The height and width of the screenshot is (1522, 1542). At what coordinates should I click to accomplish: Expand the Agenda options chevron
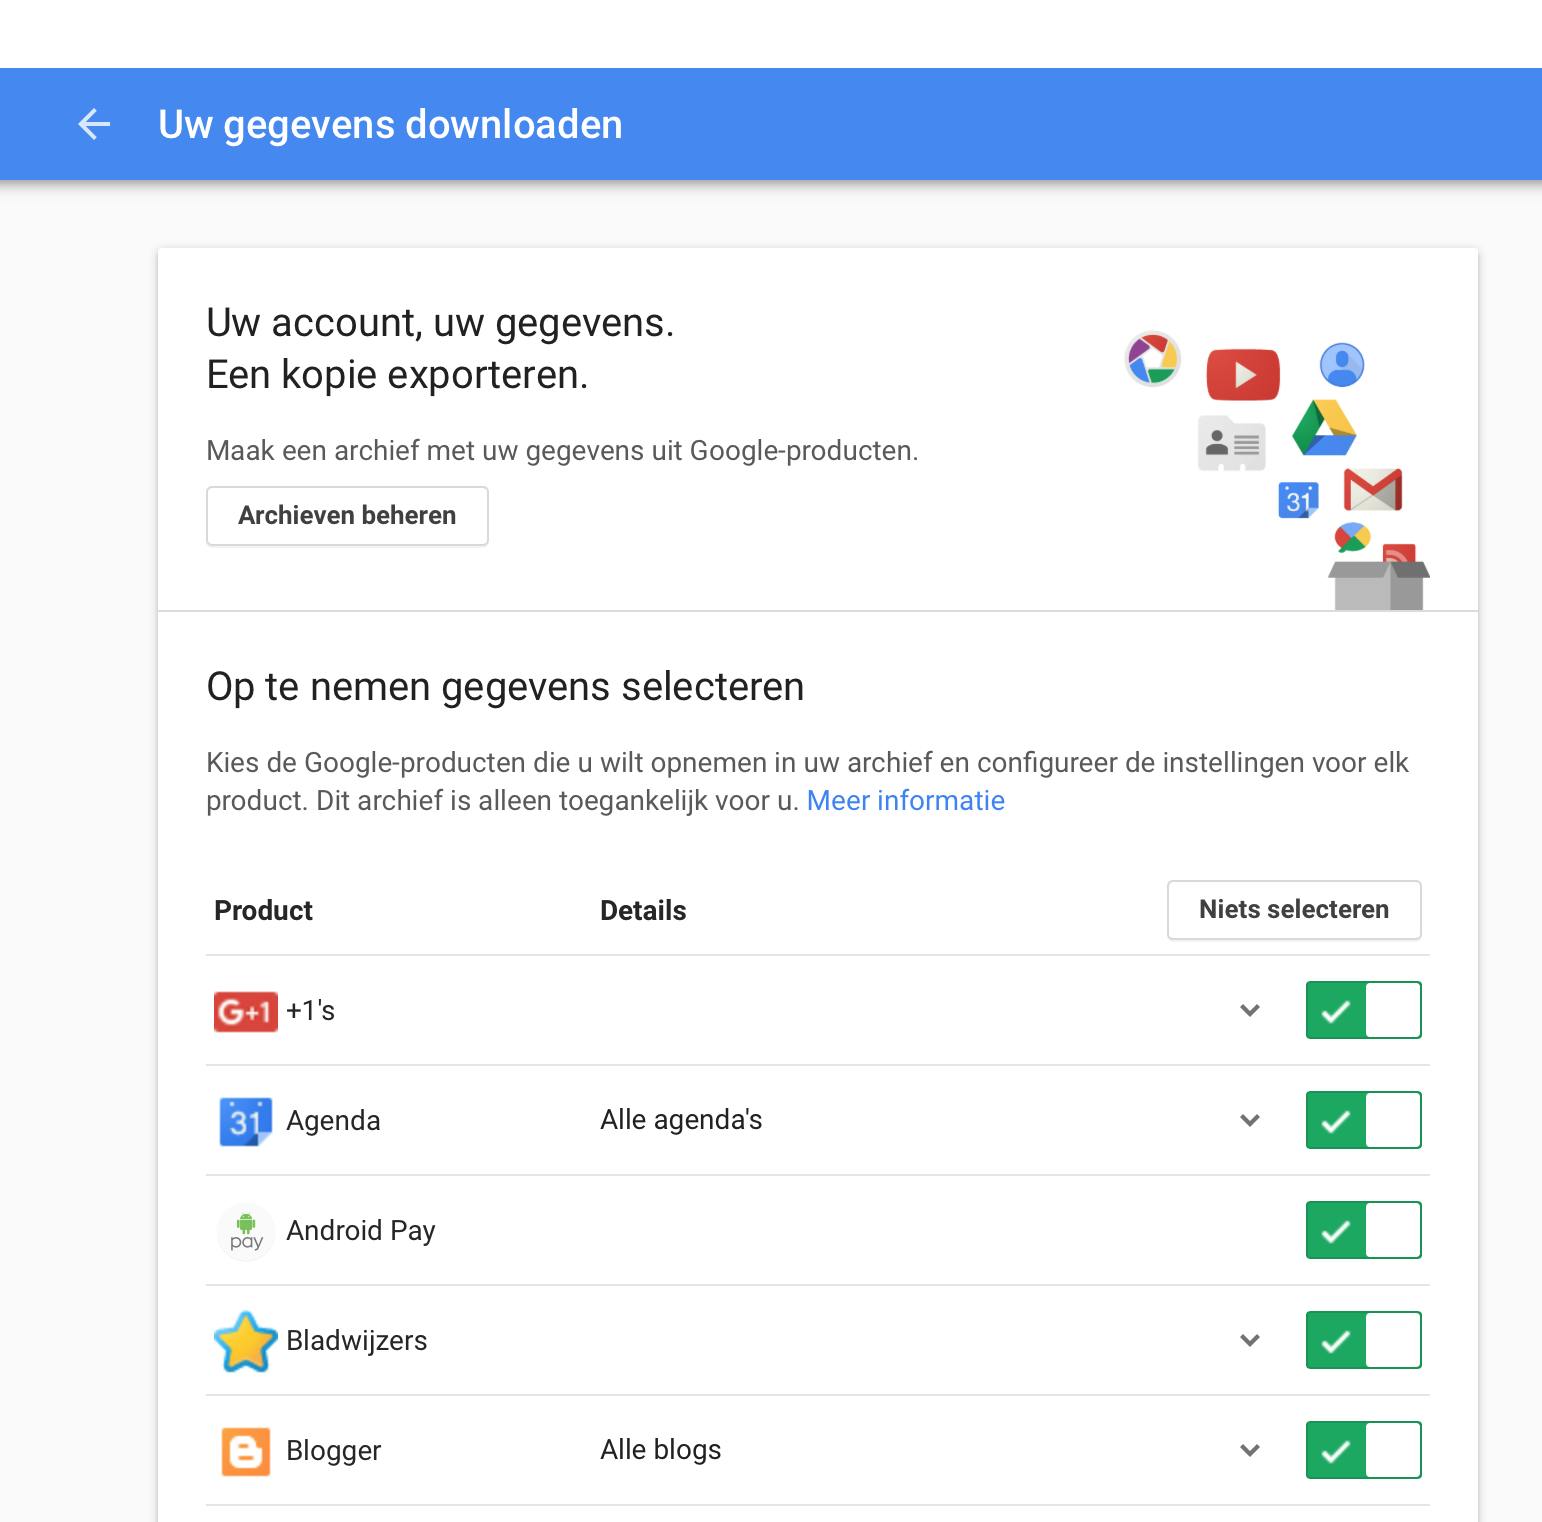(1249, 1121)
